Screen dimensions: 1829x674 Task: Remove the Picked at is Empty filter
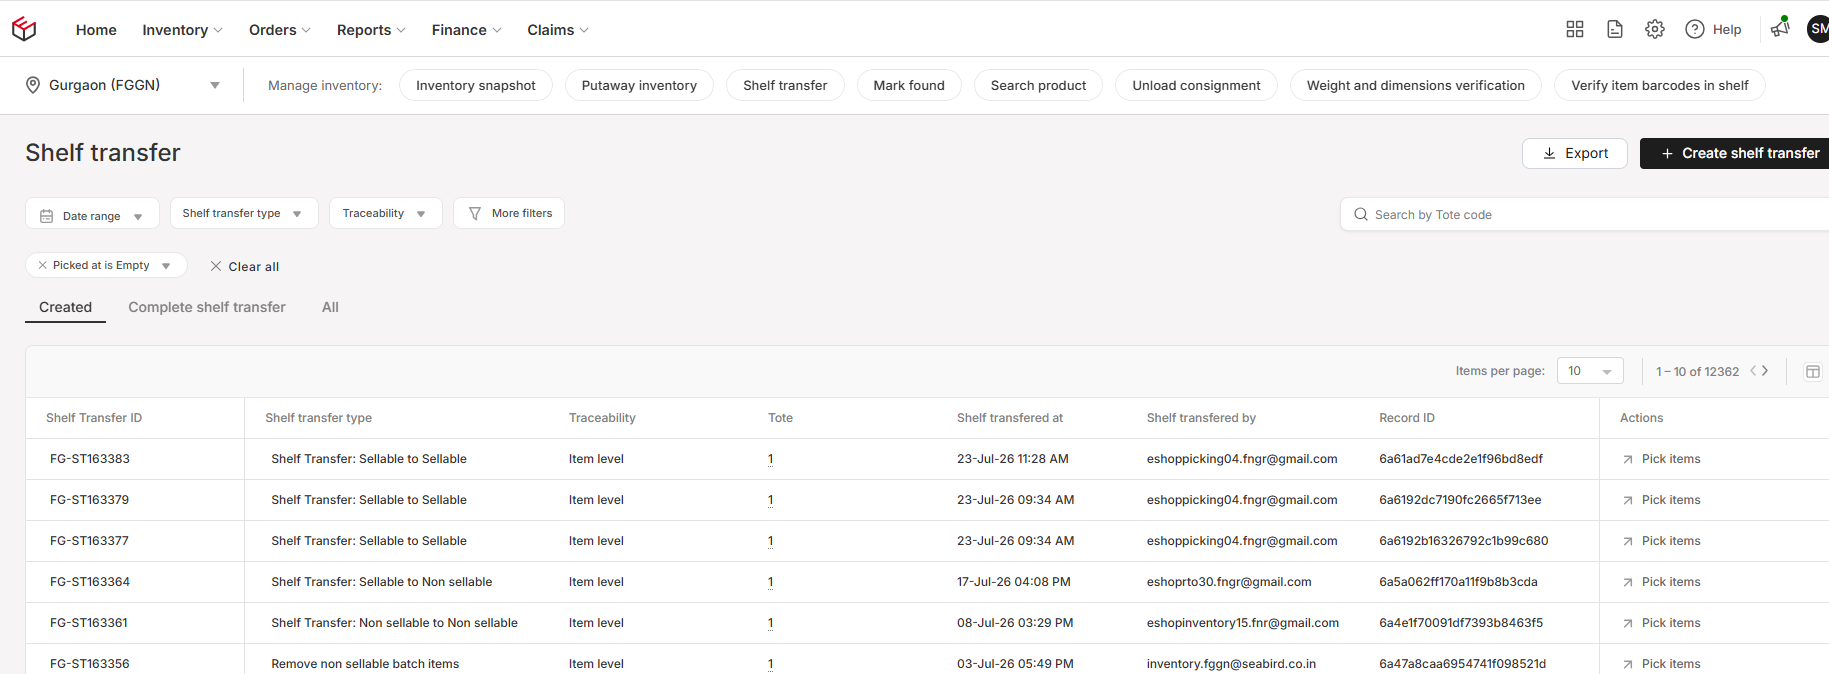(42, 265)
